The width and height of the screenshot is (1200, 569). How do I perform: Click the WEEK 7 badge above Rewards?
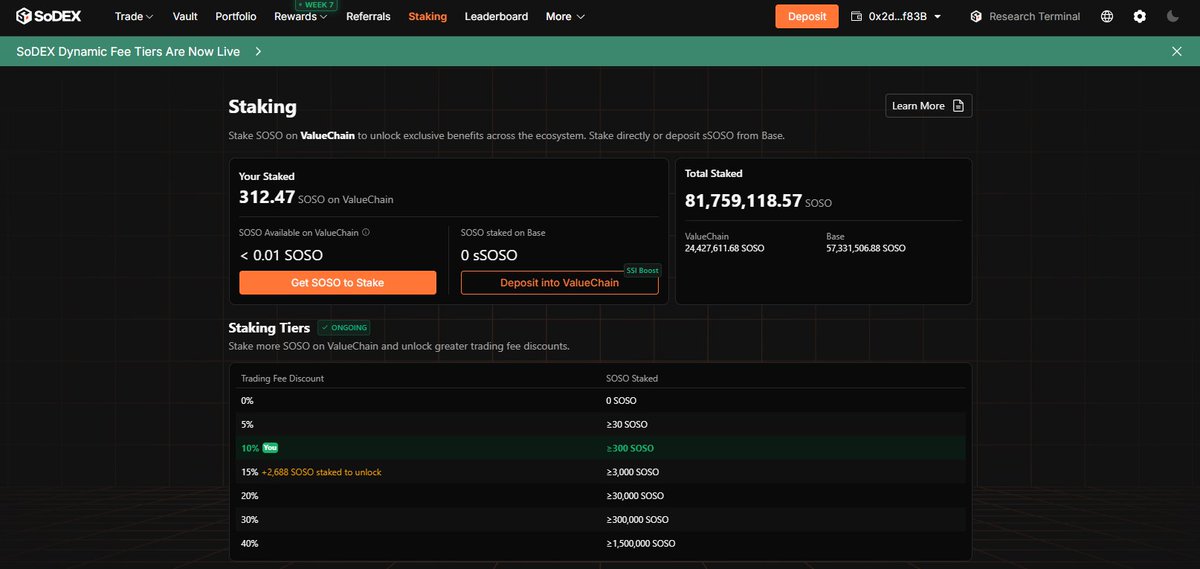316,5
